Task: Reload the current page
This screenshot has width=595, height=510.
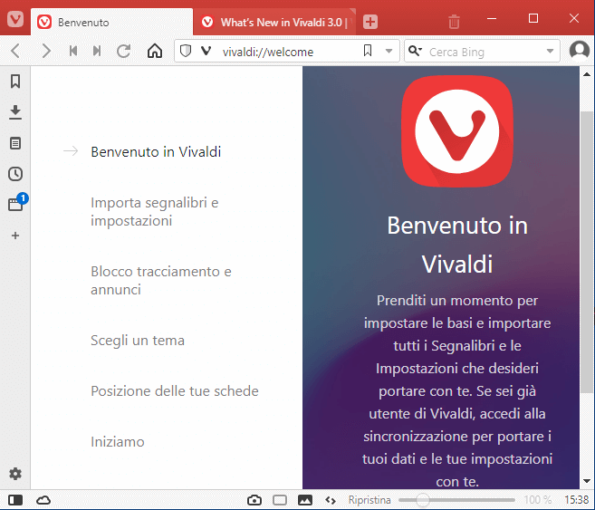Action: (x=124, y=51)
